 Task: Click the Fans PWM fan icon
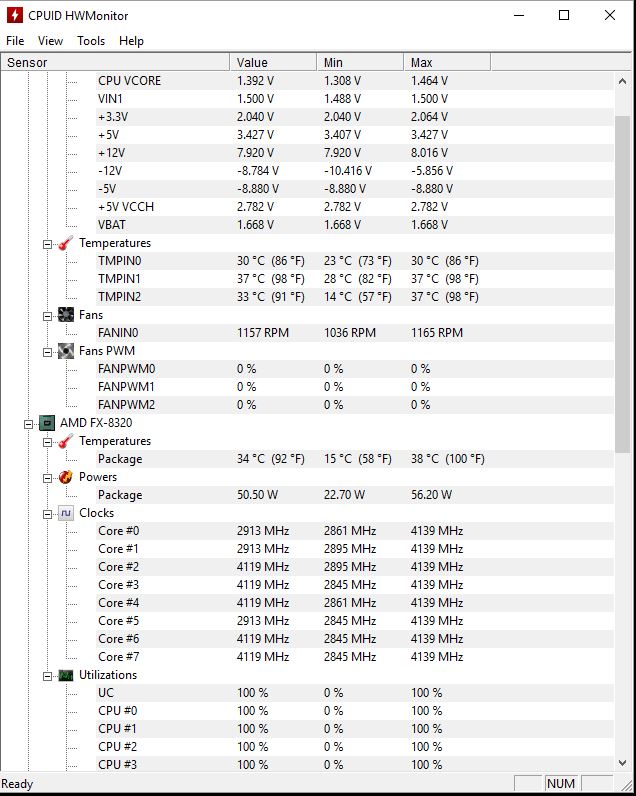point(66,351)
